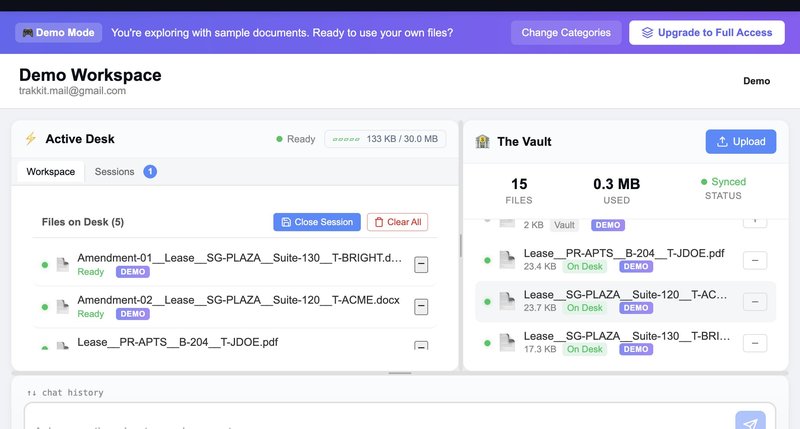Image resolution: width=800 pixels, height=429 pixels.
Task: Click the horizontal panel resize handle
Action: (x=399, y=373)
